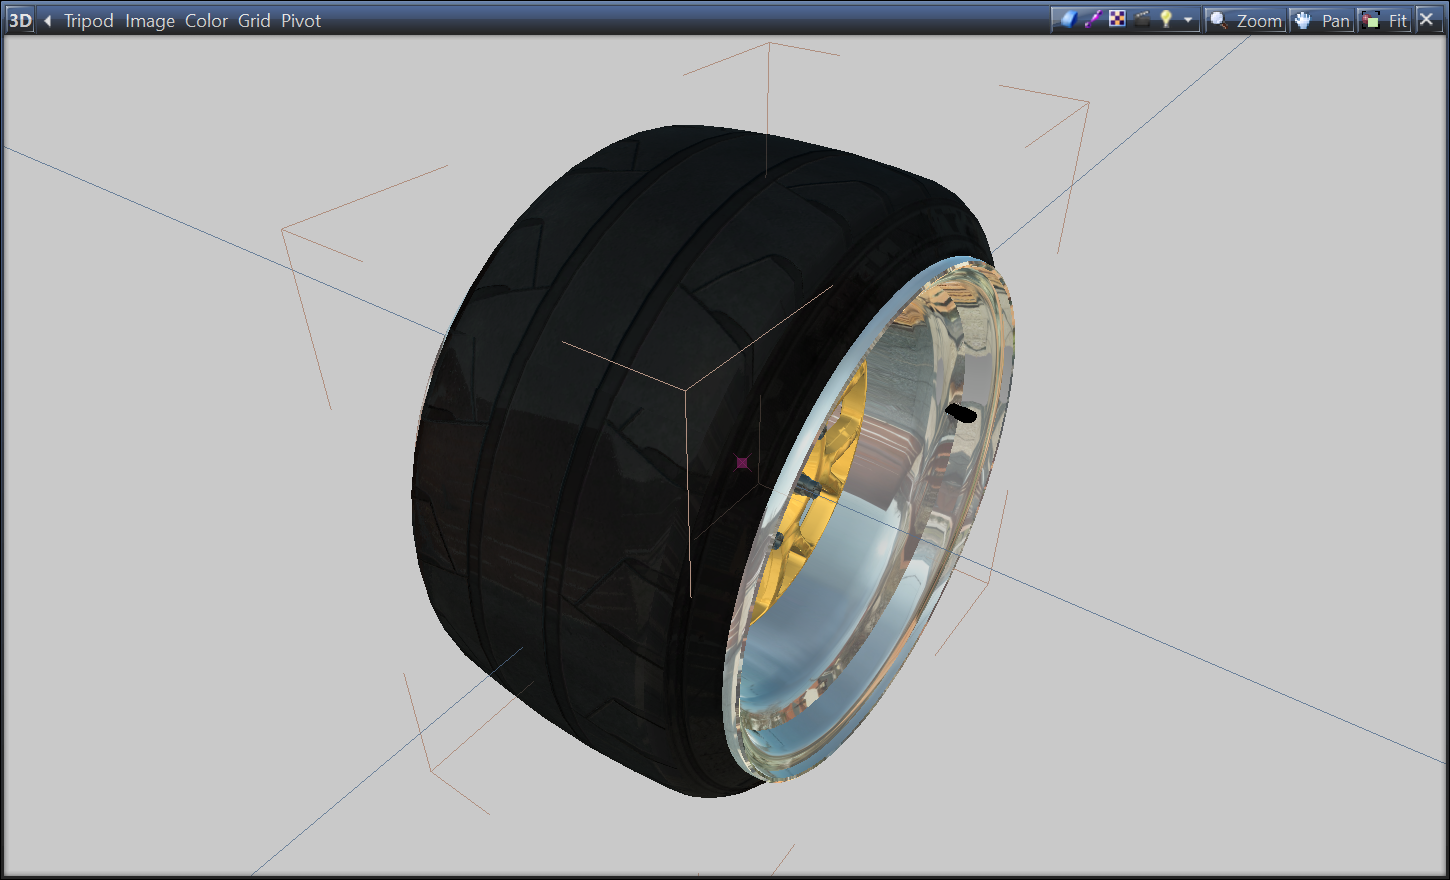Open the Grid menu

click(x=254, y=20)
